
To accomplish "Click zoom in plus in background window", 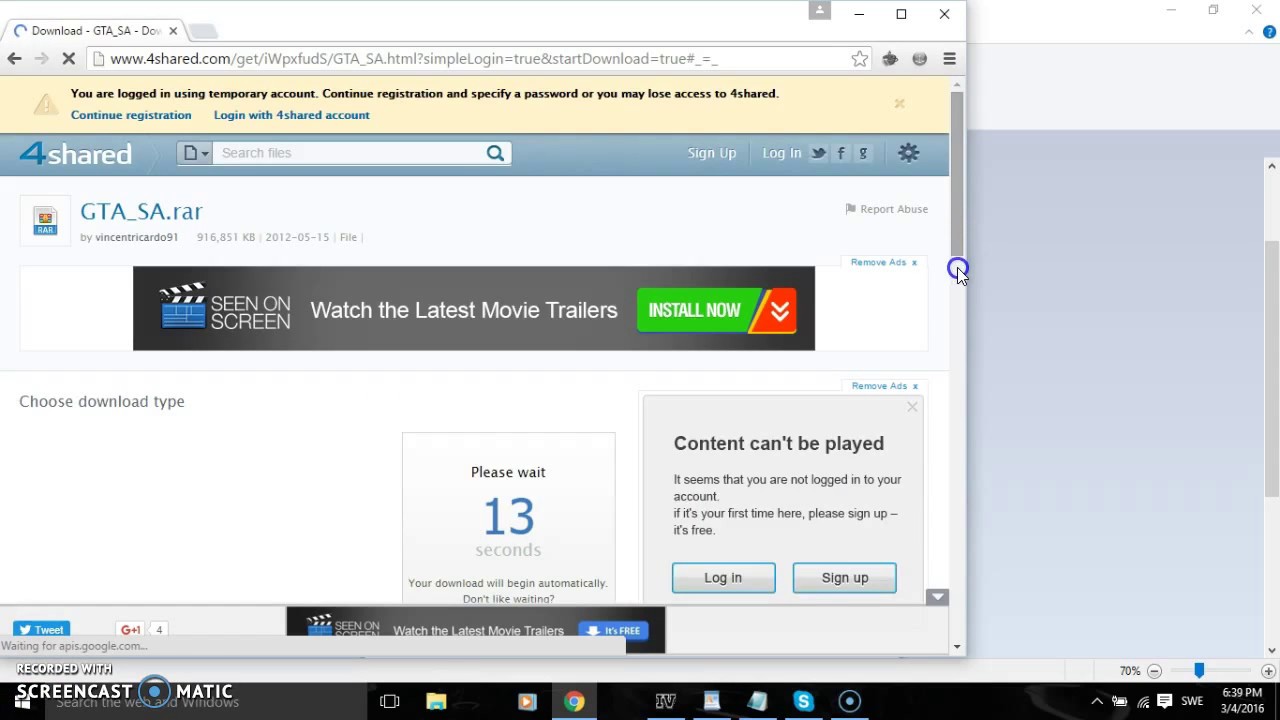I will [x=1268, y=671].
